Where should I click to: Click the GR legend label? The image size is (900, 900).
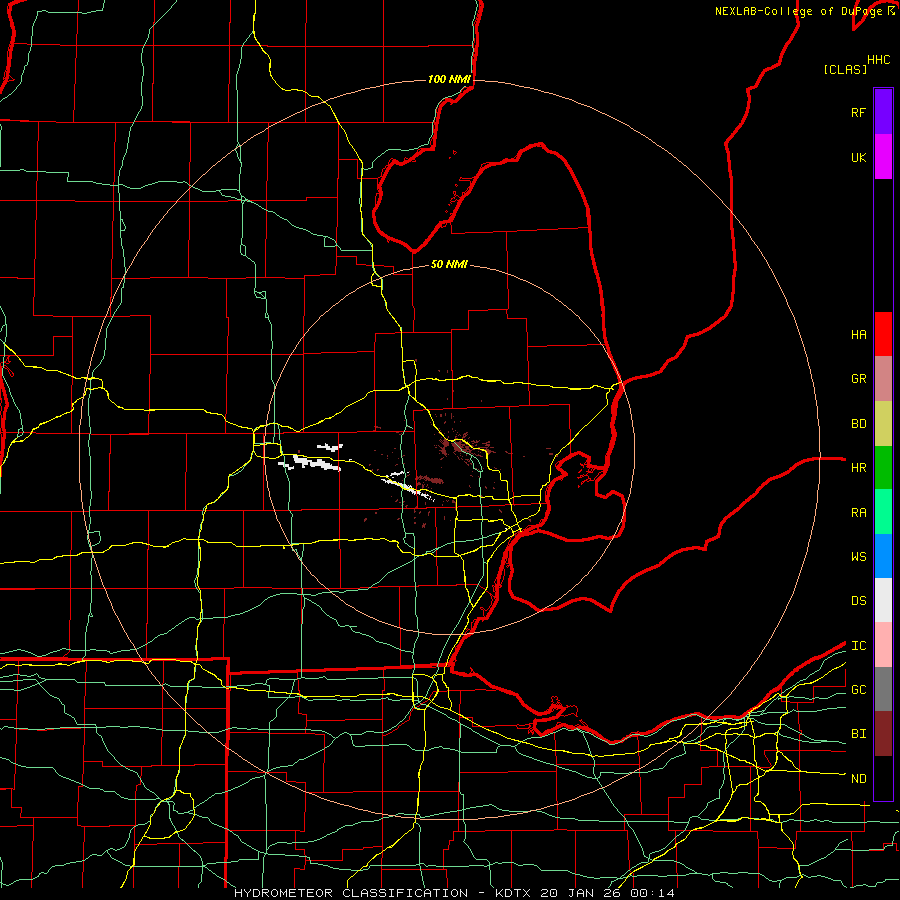point(858,379)
